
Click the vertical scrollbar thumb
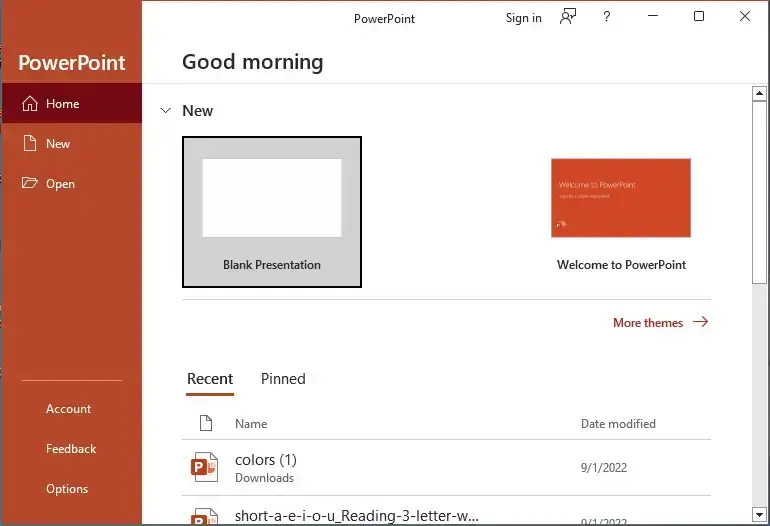[759, 192]
